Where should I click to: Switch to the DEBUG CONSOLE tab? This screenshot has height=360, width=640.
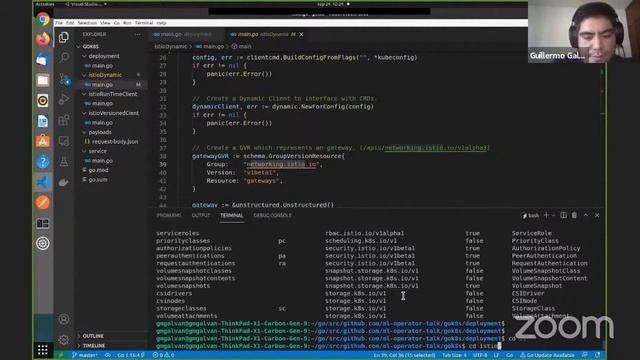coord(272,215)
